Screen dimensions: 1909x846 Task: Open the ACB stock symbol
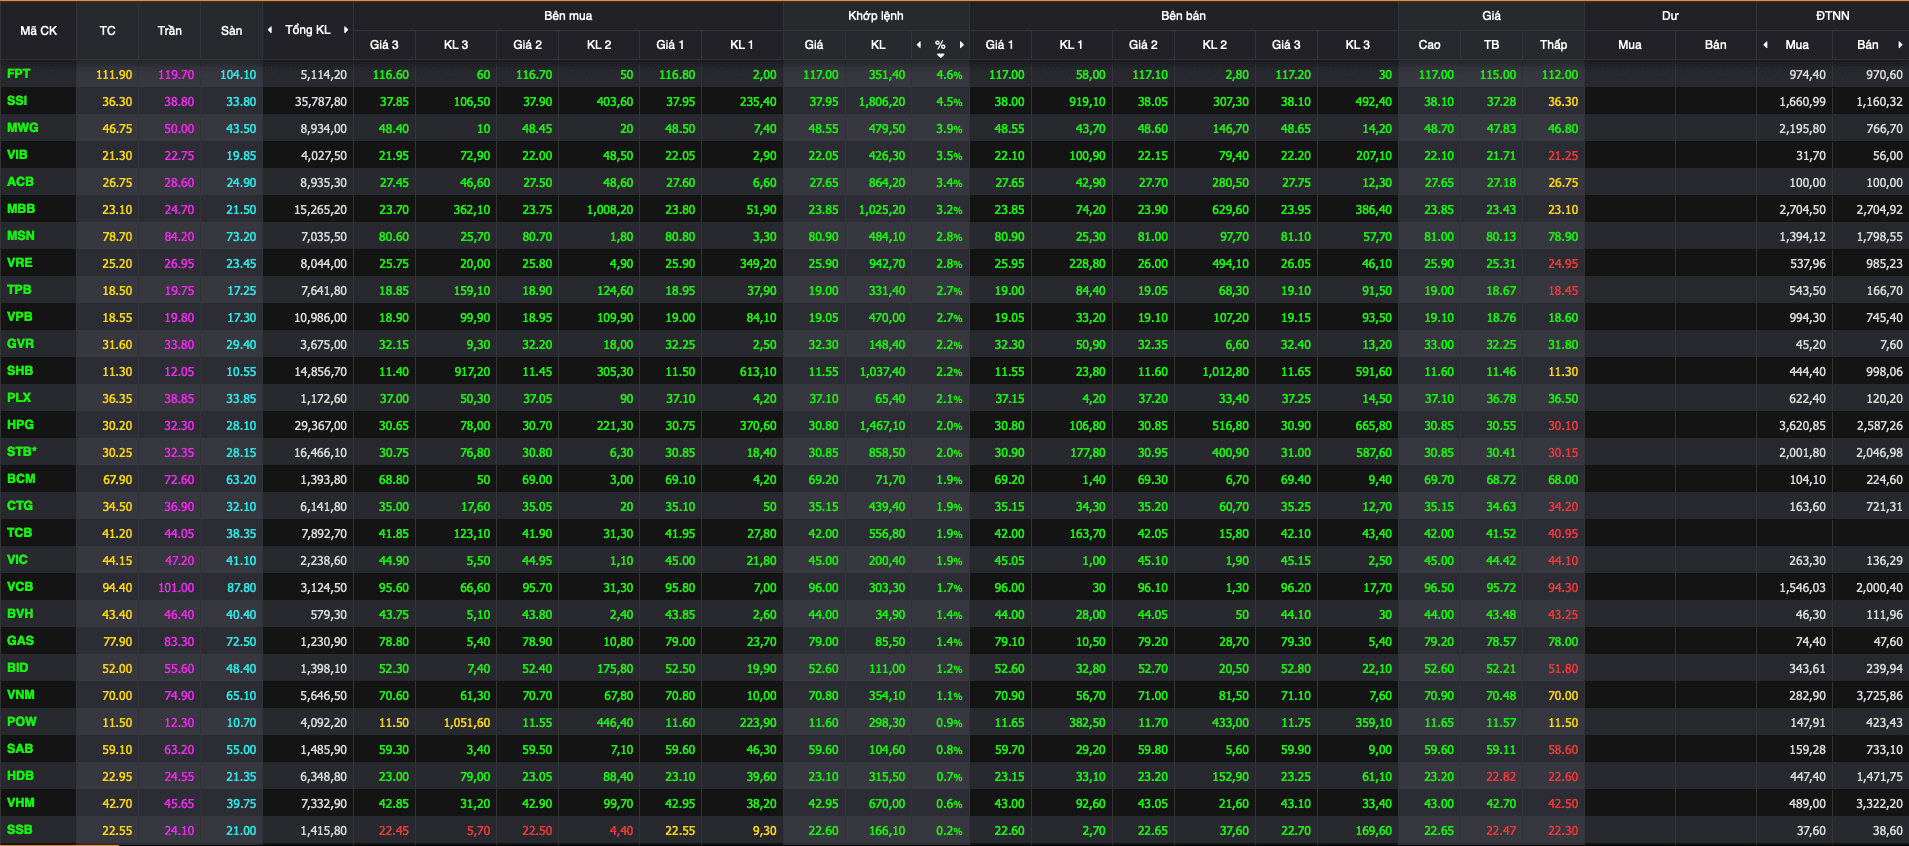(20, 182)
